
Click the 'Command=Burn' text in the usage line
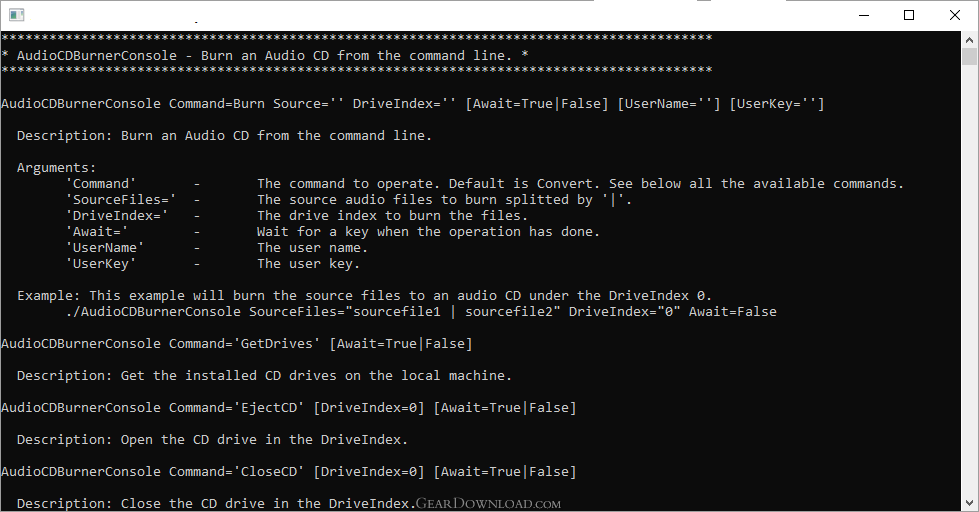coord(217,104)
